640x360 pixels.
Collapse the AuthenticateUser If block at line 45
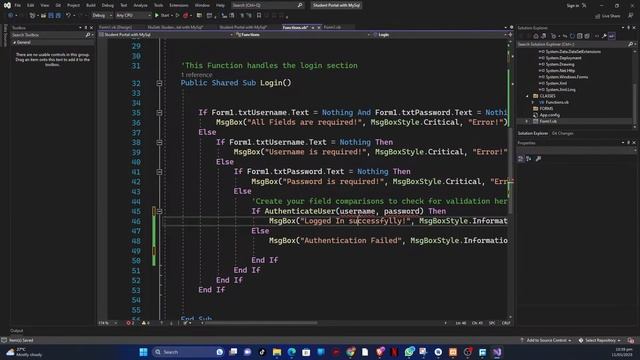click(159, 211)
